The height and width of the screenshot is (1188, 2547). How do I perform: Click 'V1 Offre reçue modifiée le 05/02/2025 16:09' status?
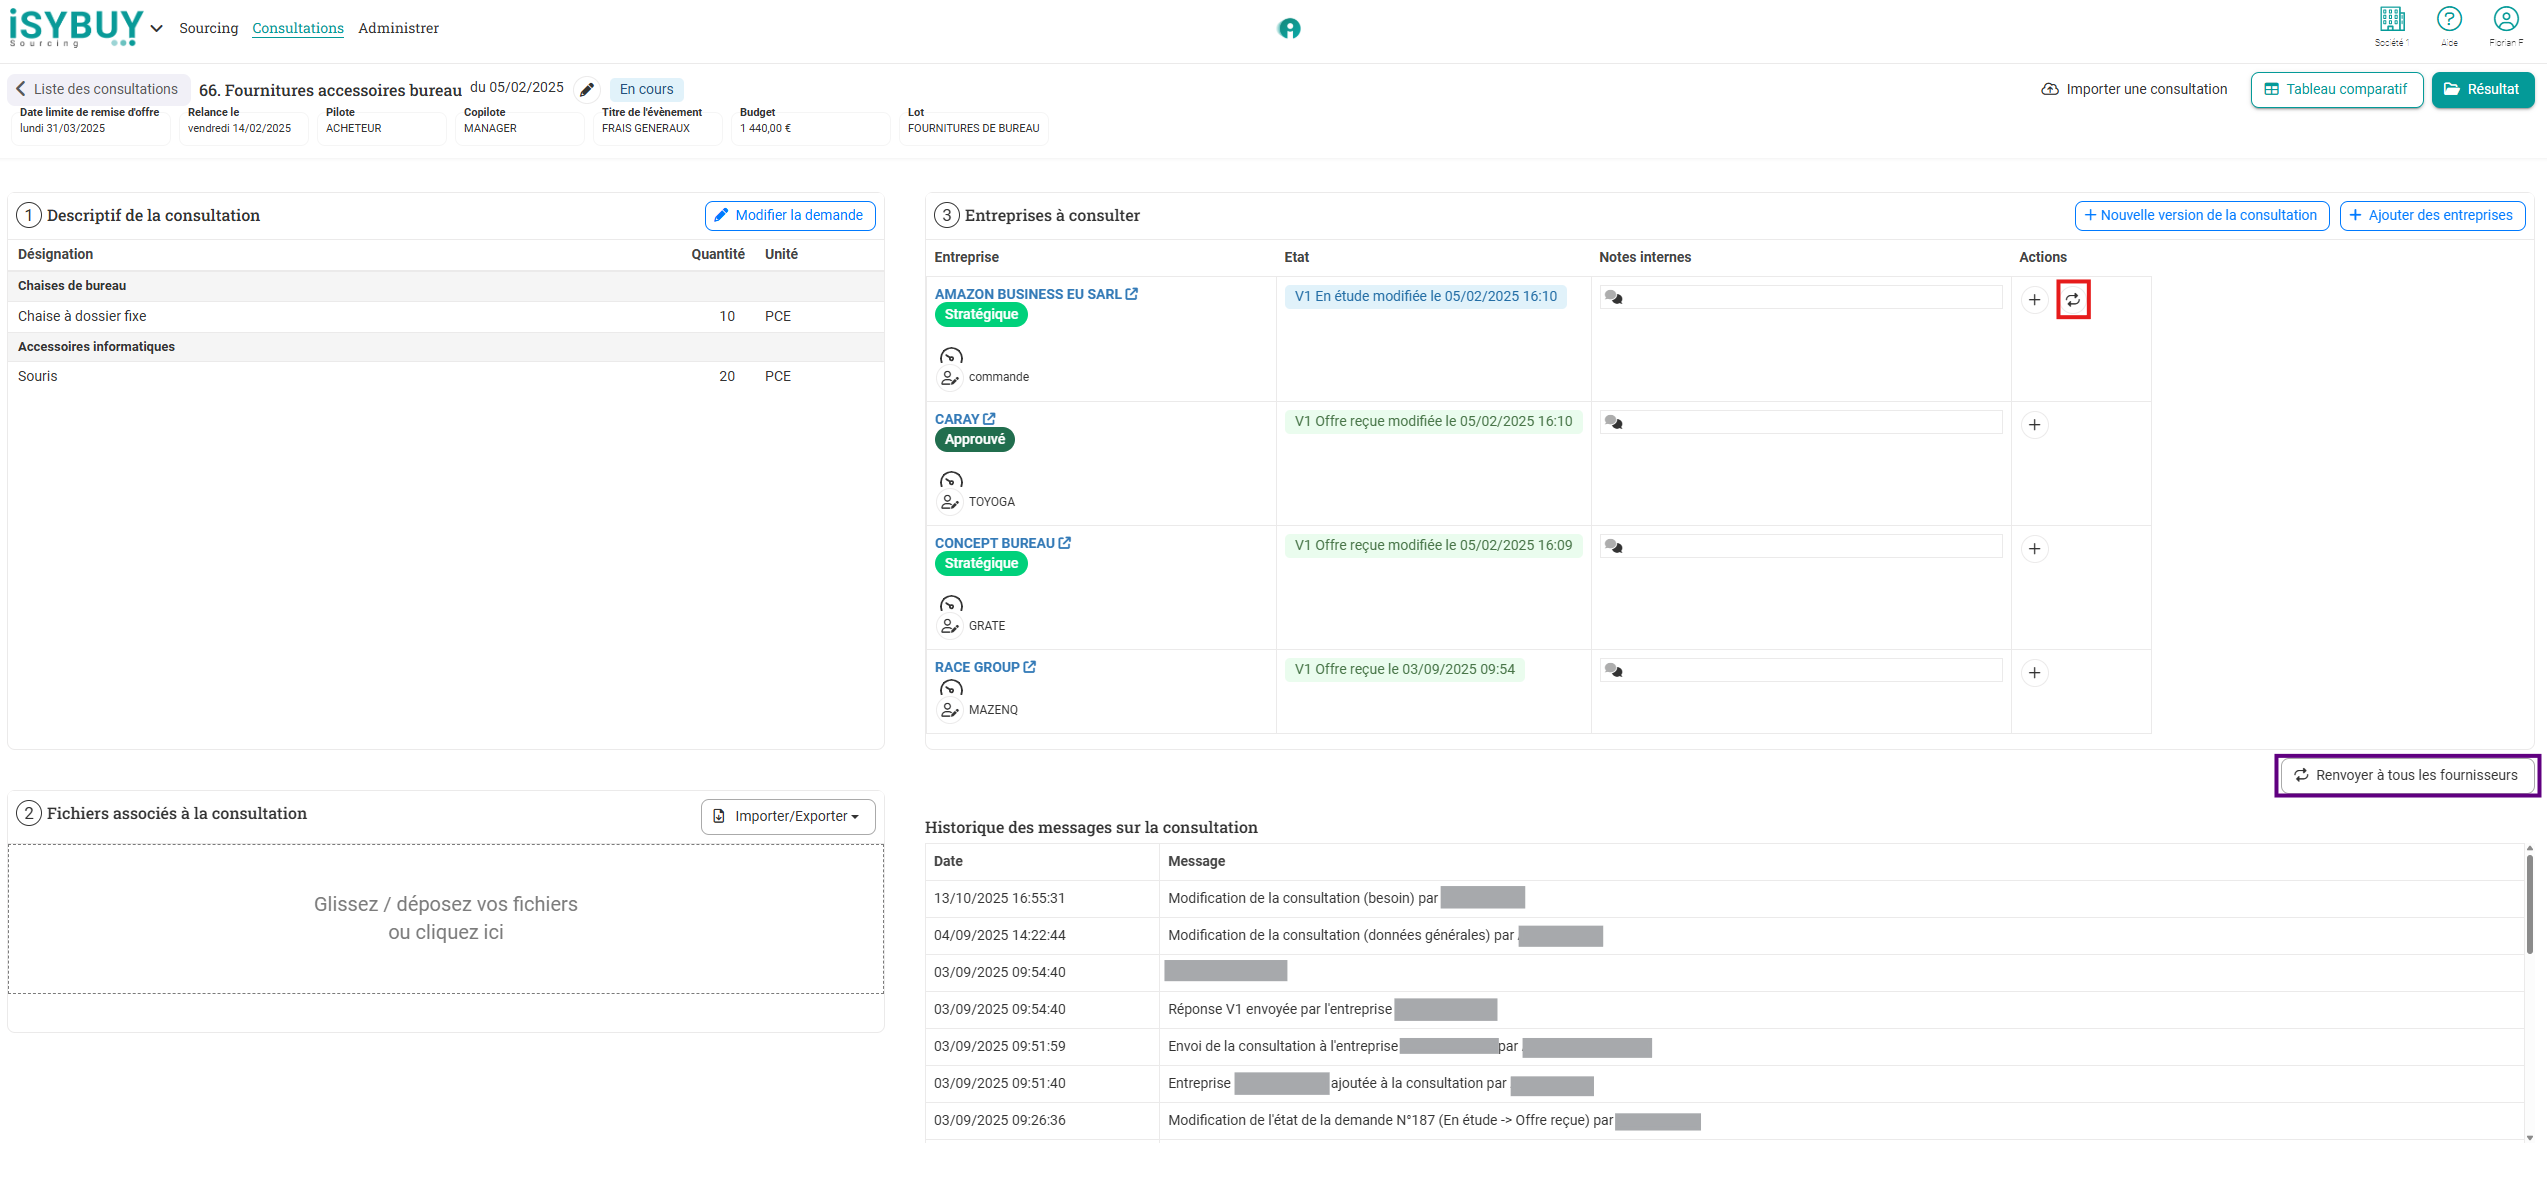(x=1433, y=545)
